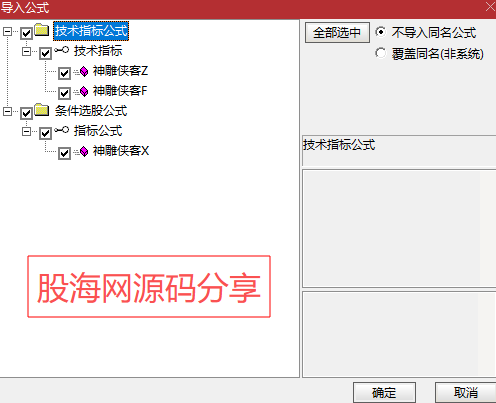Collapse the 指标公式 subgroup node
Image resolution: width=496 pixels, height=403 pixels.
coord(26,131)
